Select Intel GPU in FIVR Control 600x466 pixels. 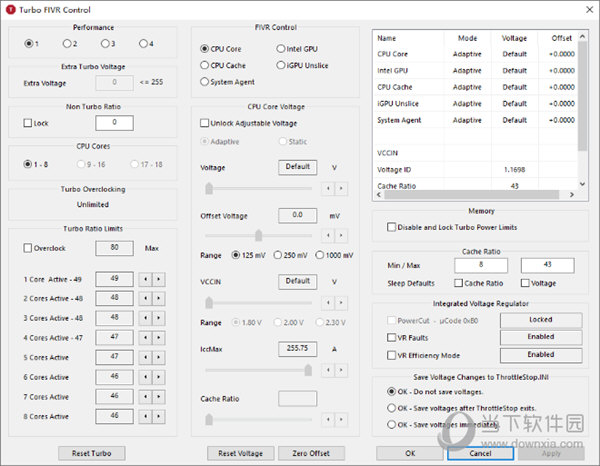point(297,49)
